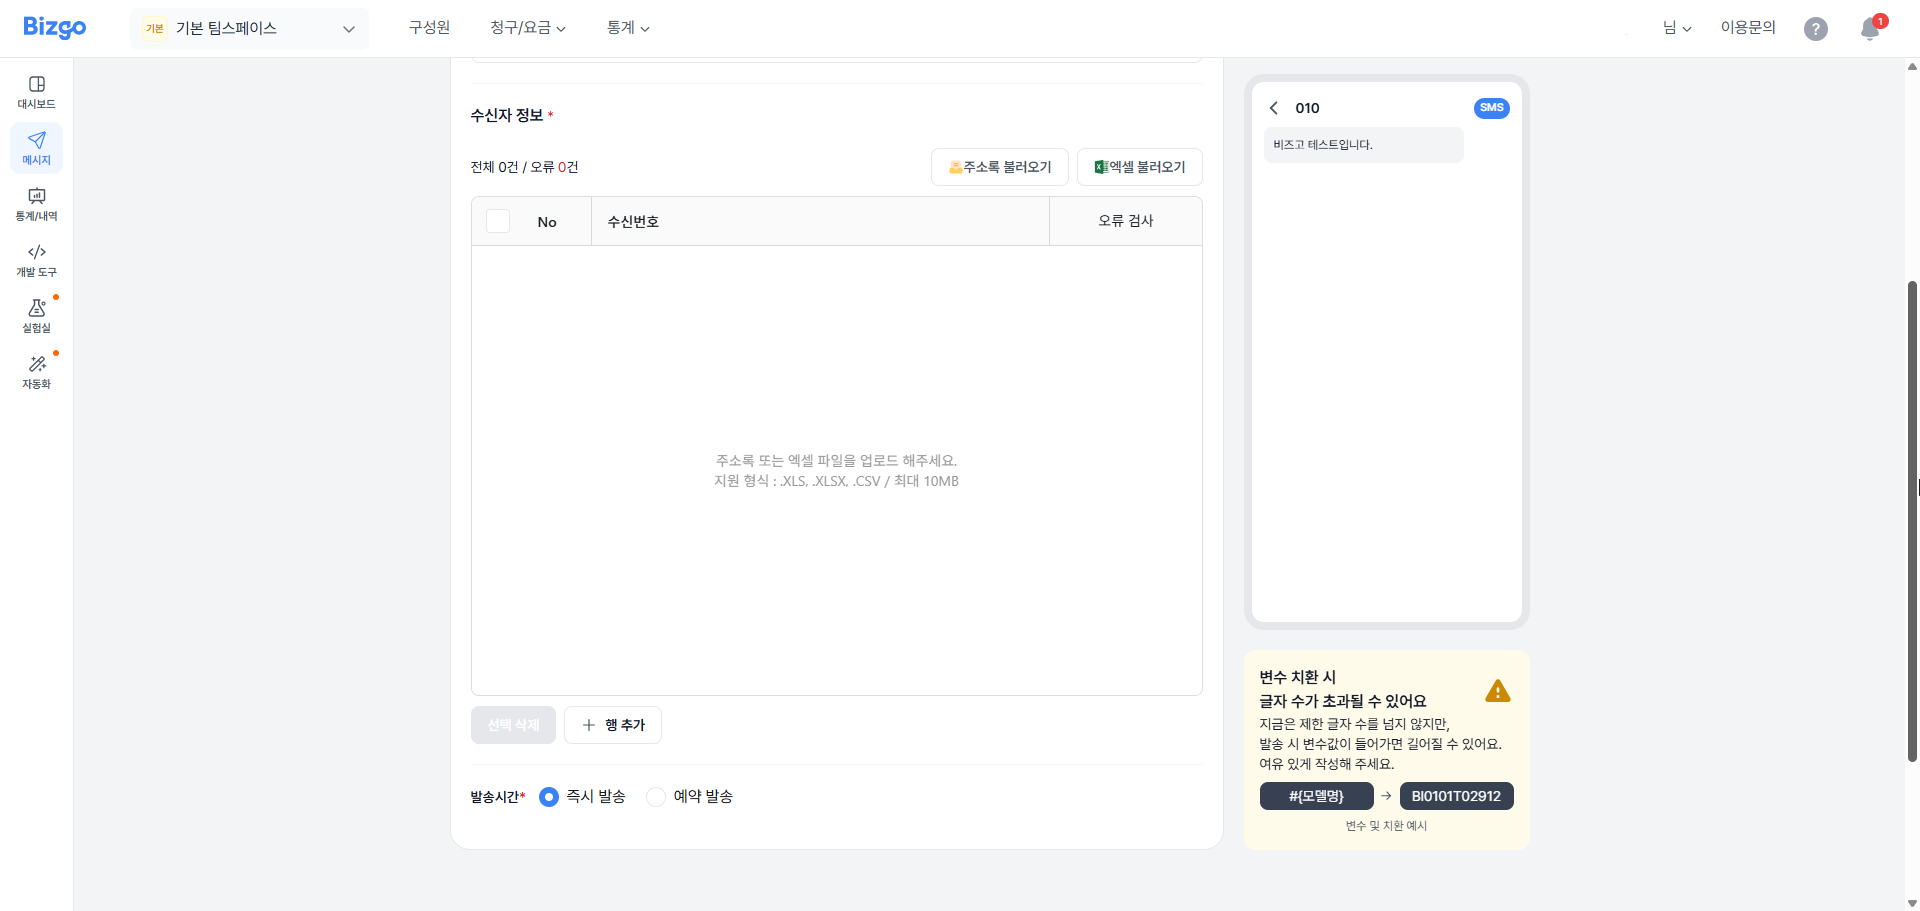Screen dimensions: 1920x911
Task: Check the select-all checkbox in recipient table
Action: (497, 220)
